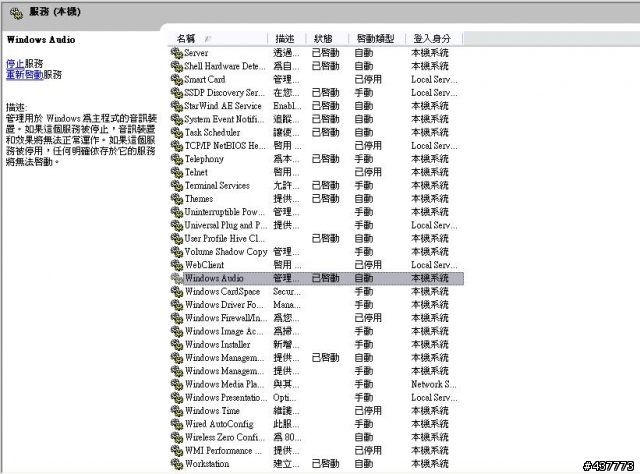This screenshot has width=640, height=474.
Task: Click the Opti... description of Presentation Foundation
Action: [x=285, y=397]
